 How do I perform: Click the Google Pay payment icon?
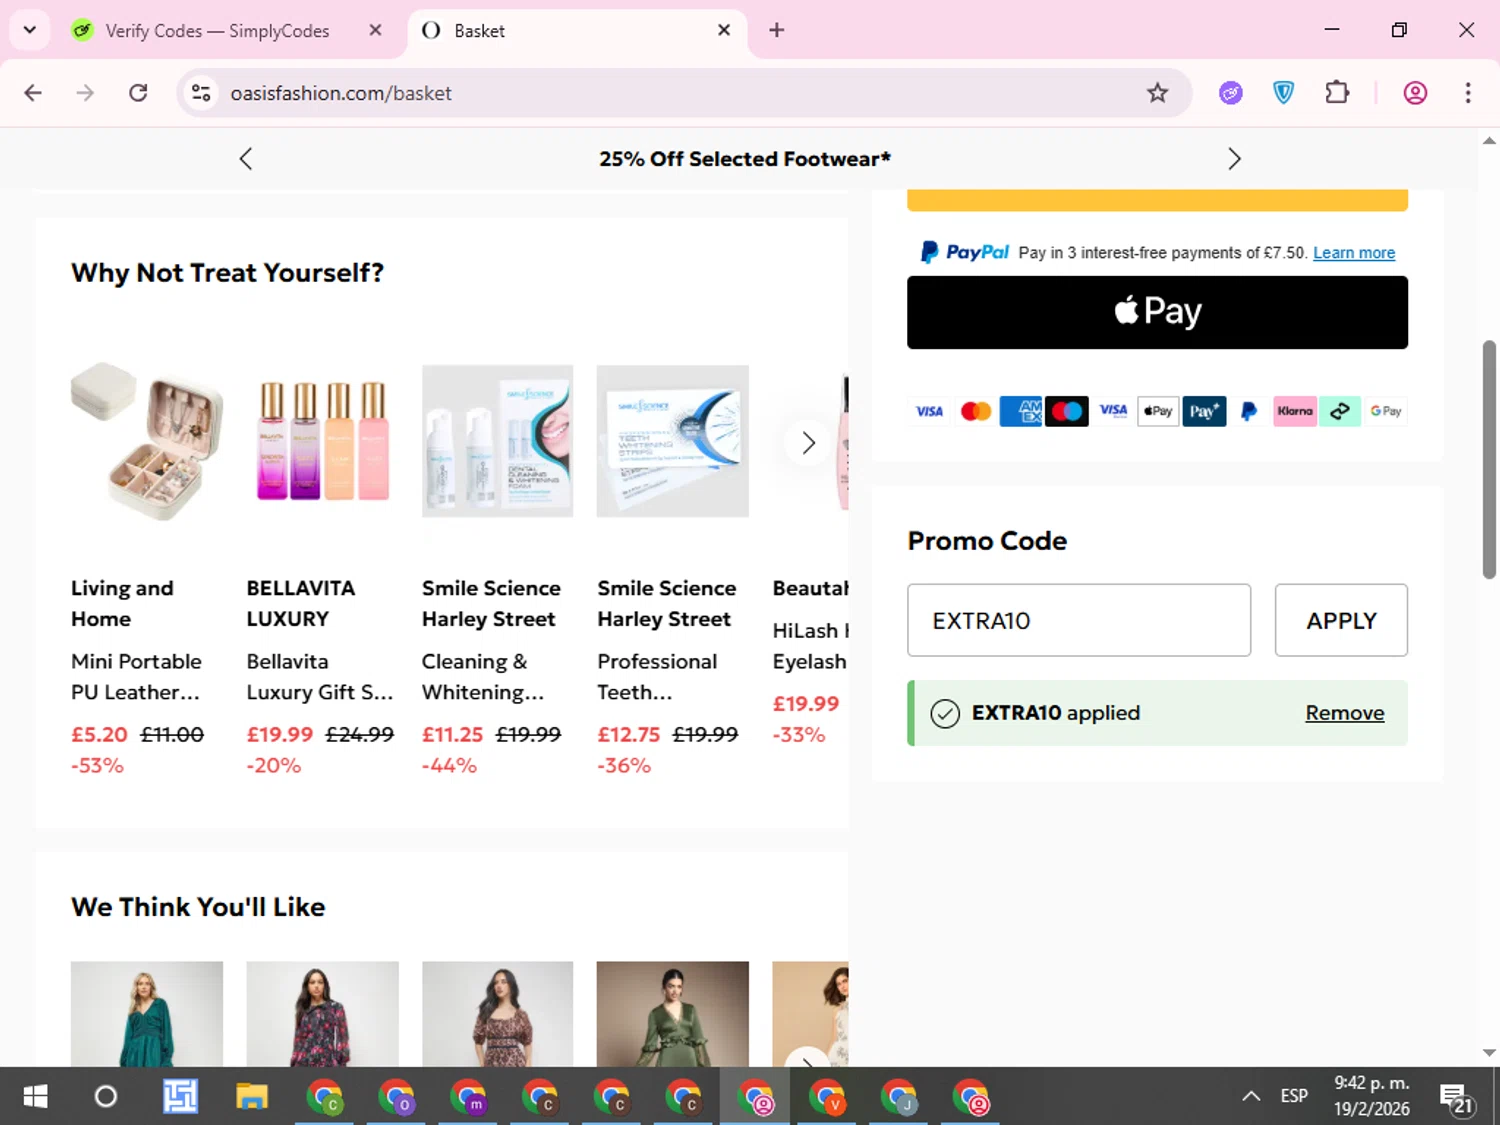click(1386, 411)
